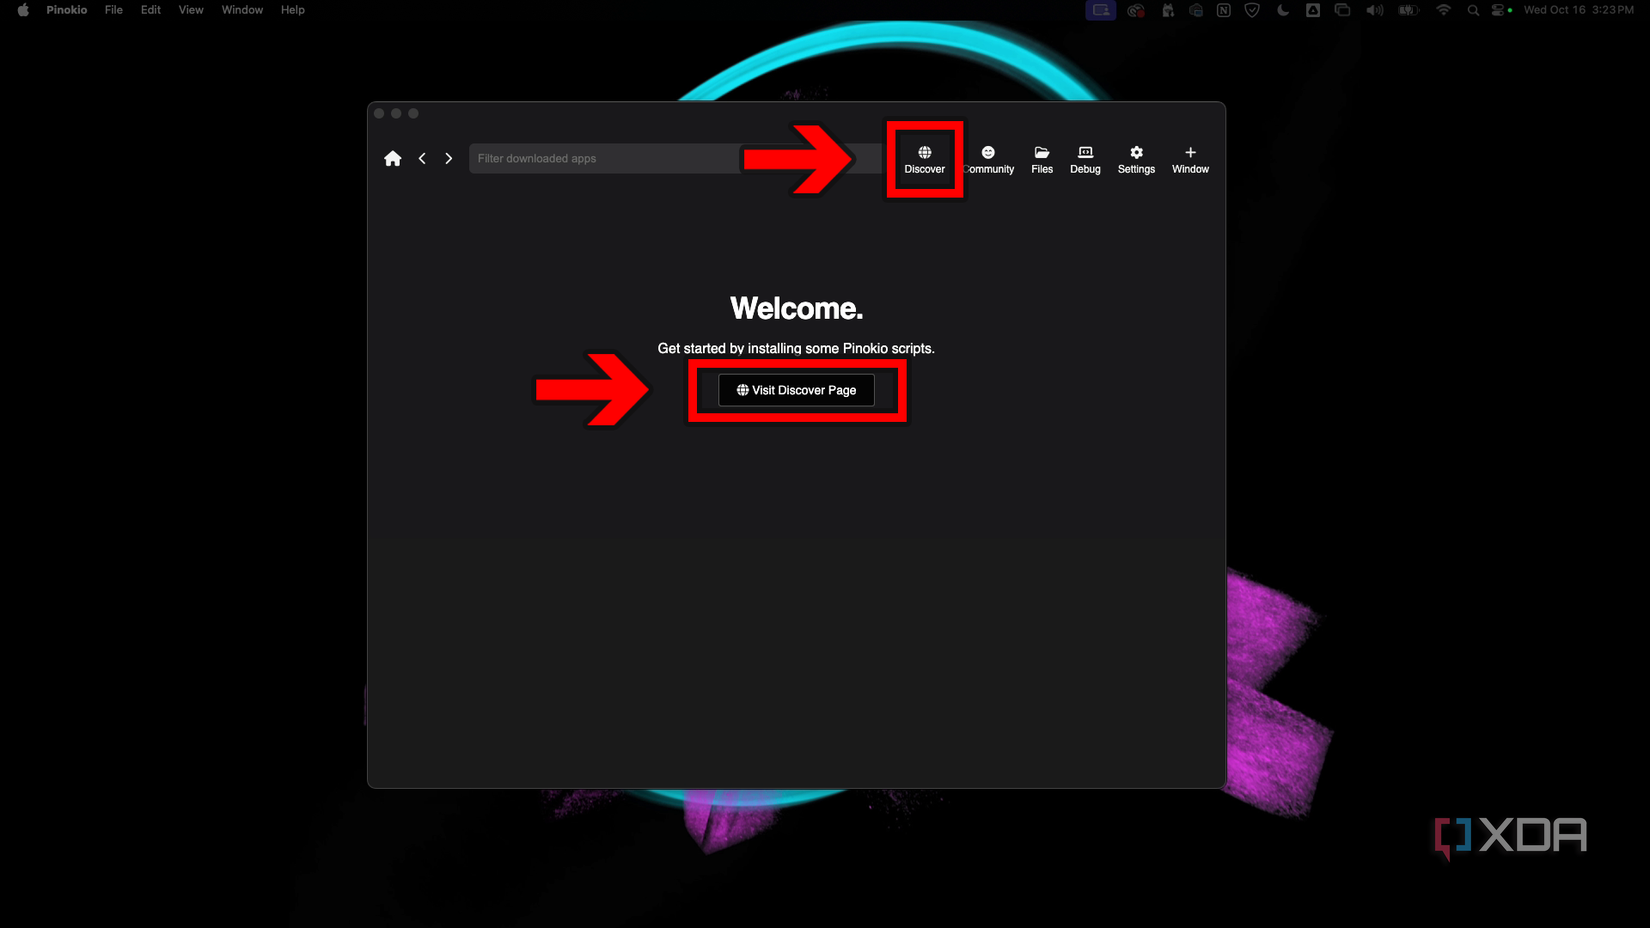Open the Help menu

293,10
